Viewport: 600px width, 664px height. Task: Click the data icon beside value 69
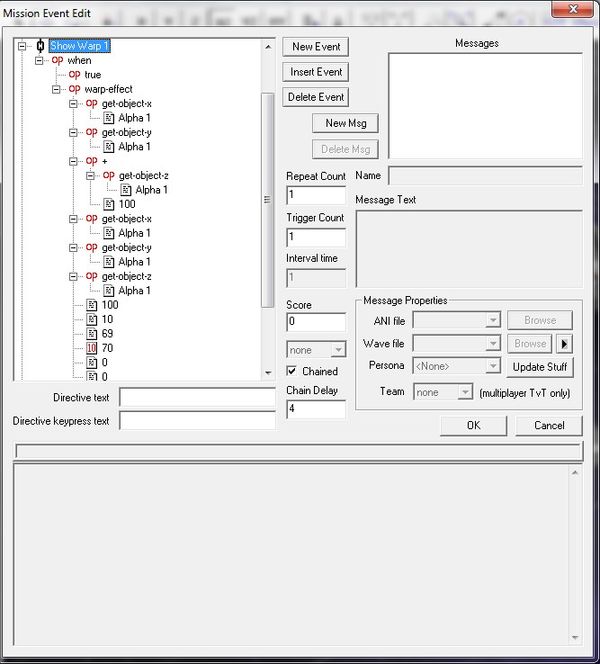(x=92, y=334)
